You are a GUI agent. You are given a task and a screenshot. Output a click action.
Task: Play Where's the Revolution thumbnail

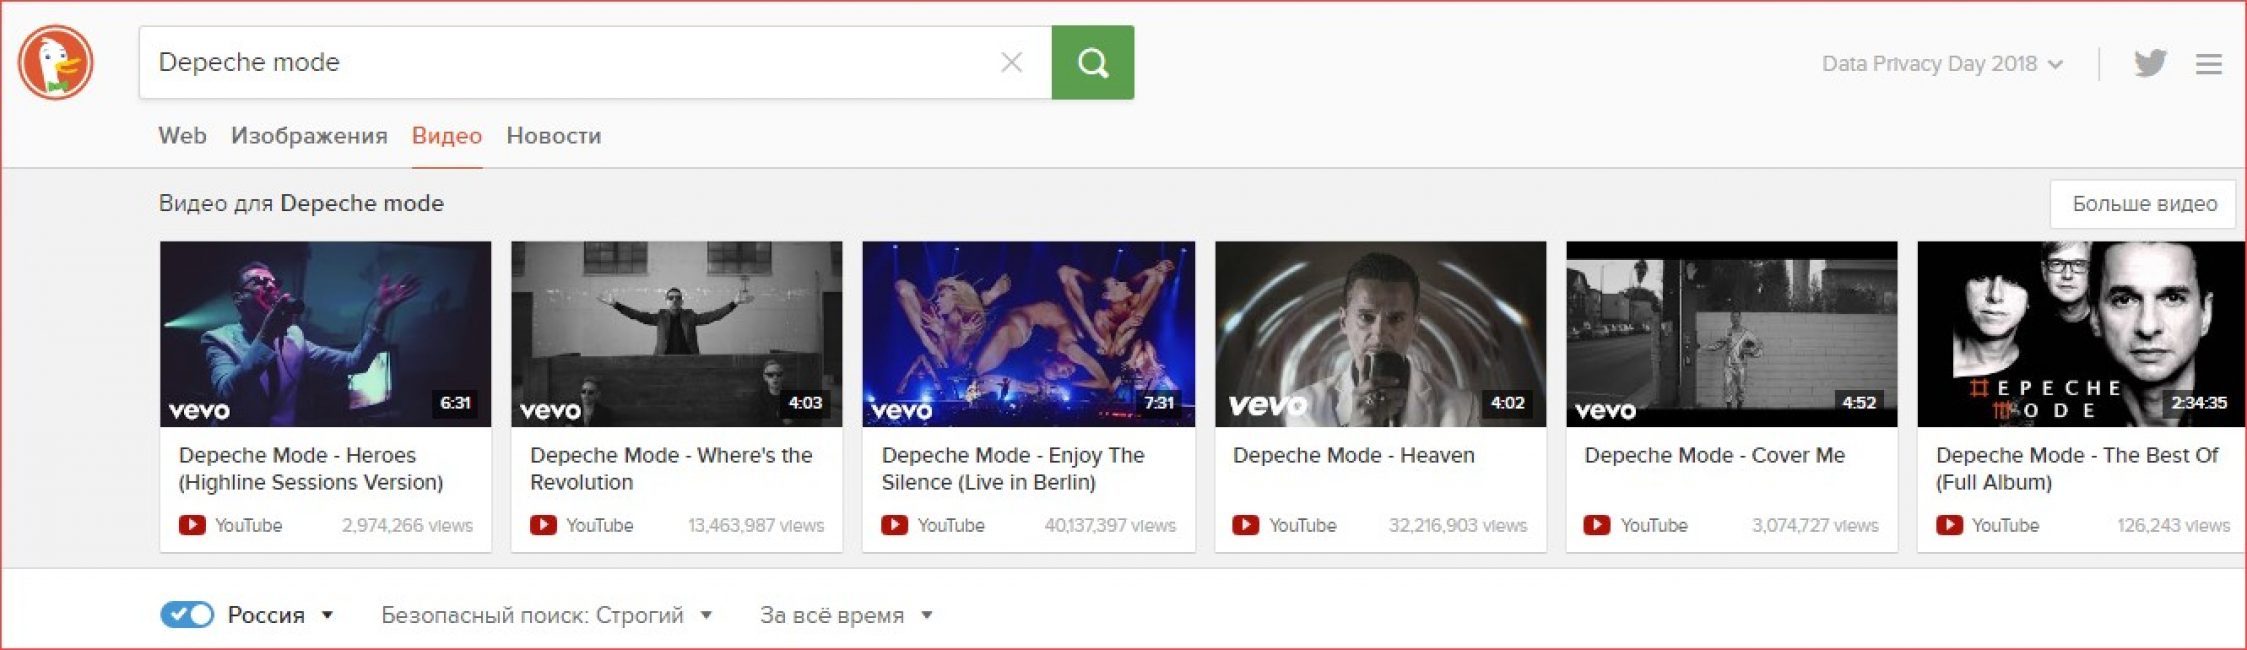(677, 334)
